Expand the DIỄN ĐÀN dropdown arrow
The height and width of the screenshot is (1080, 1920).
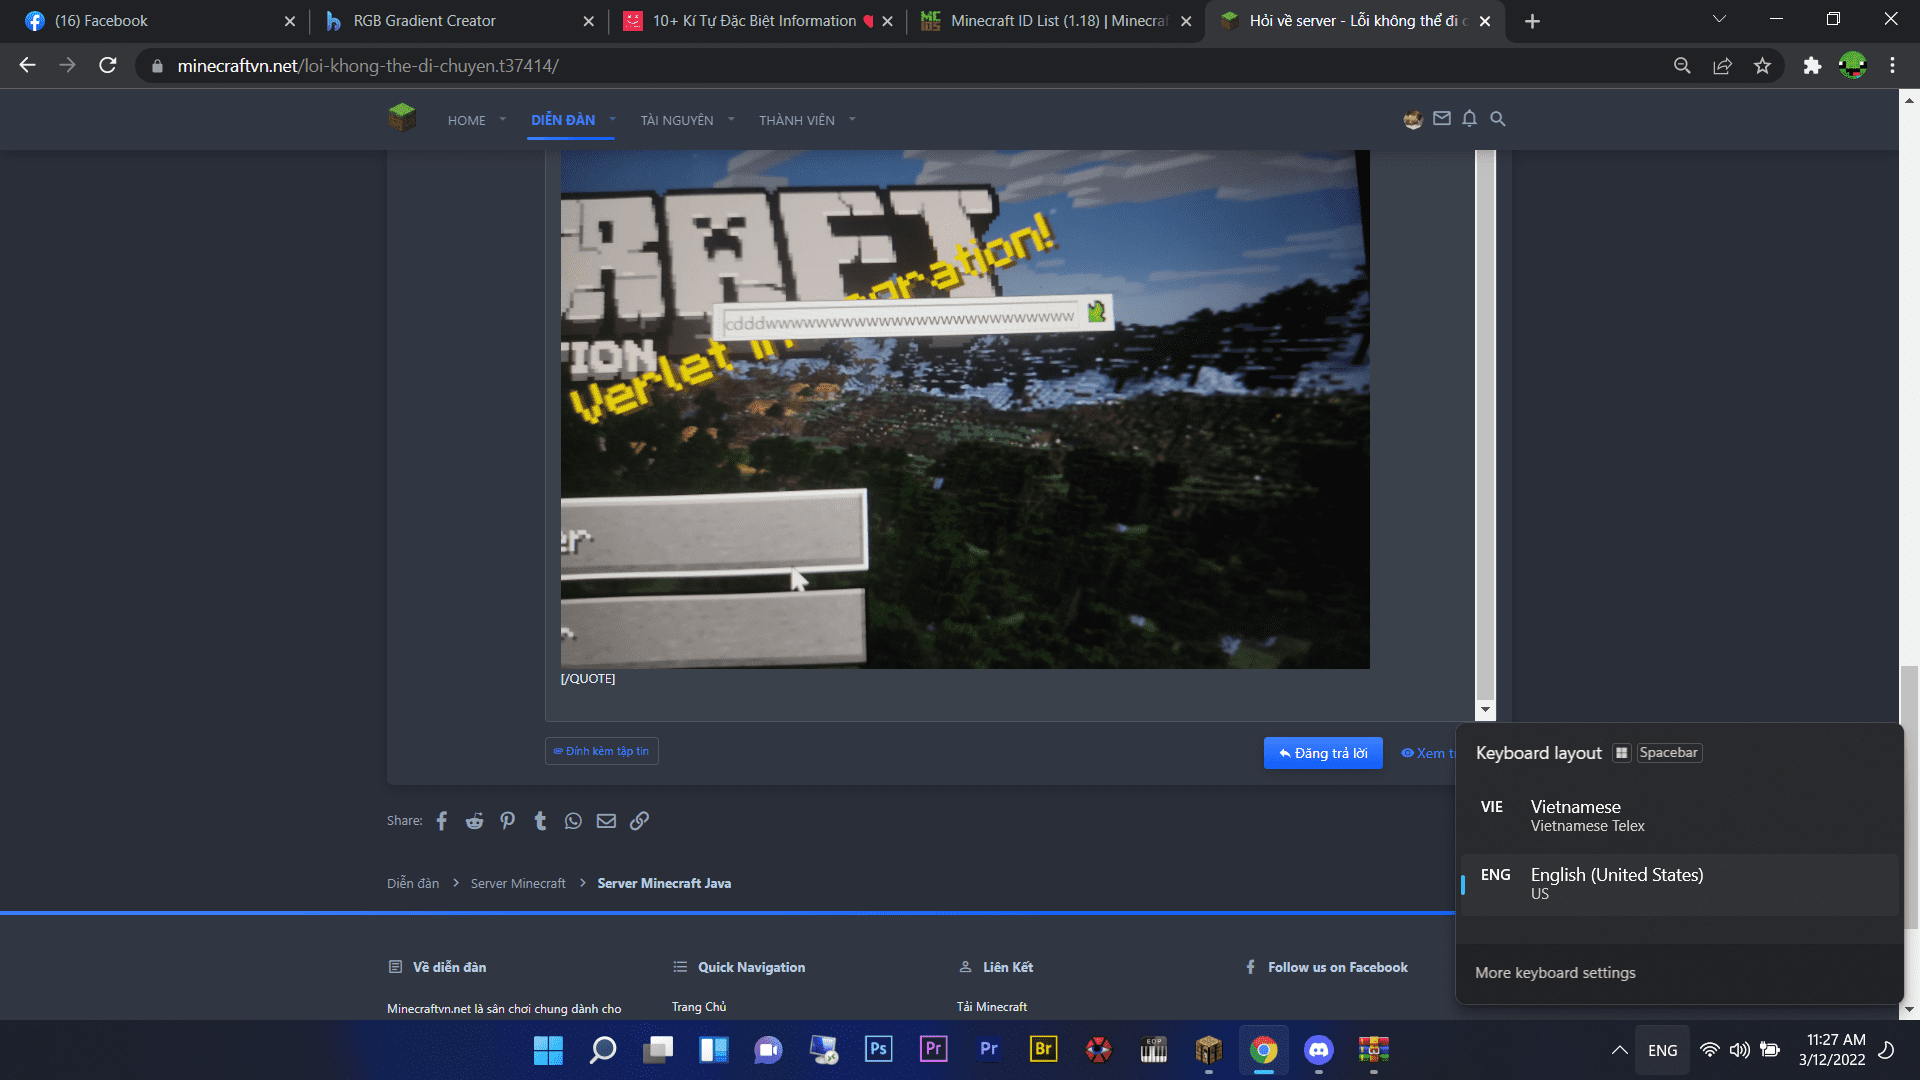pyautogui.click(x=612, y=120)
